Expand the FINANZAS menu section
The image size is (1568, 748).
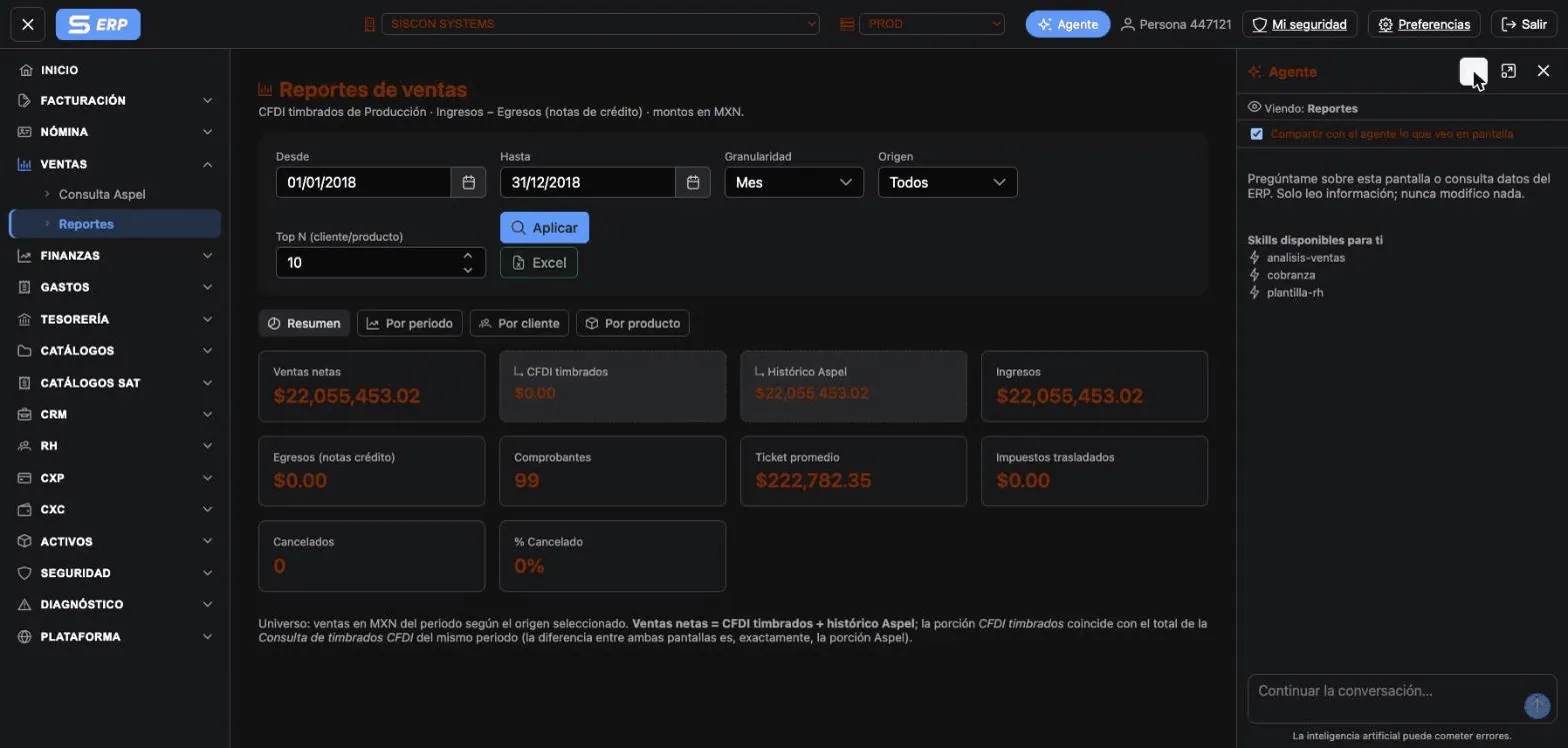pyautogui.click(x=115, y=256)
